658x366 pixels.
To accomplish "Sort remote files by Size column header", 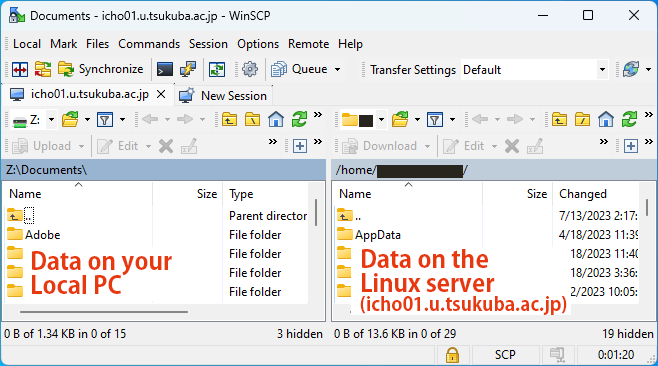I will tap(518, 194).
